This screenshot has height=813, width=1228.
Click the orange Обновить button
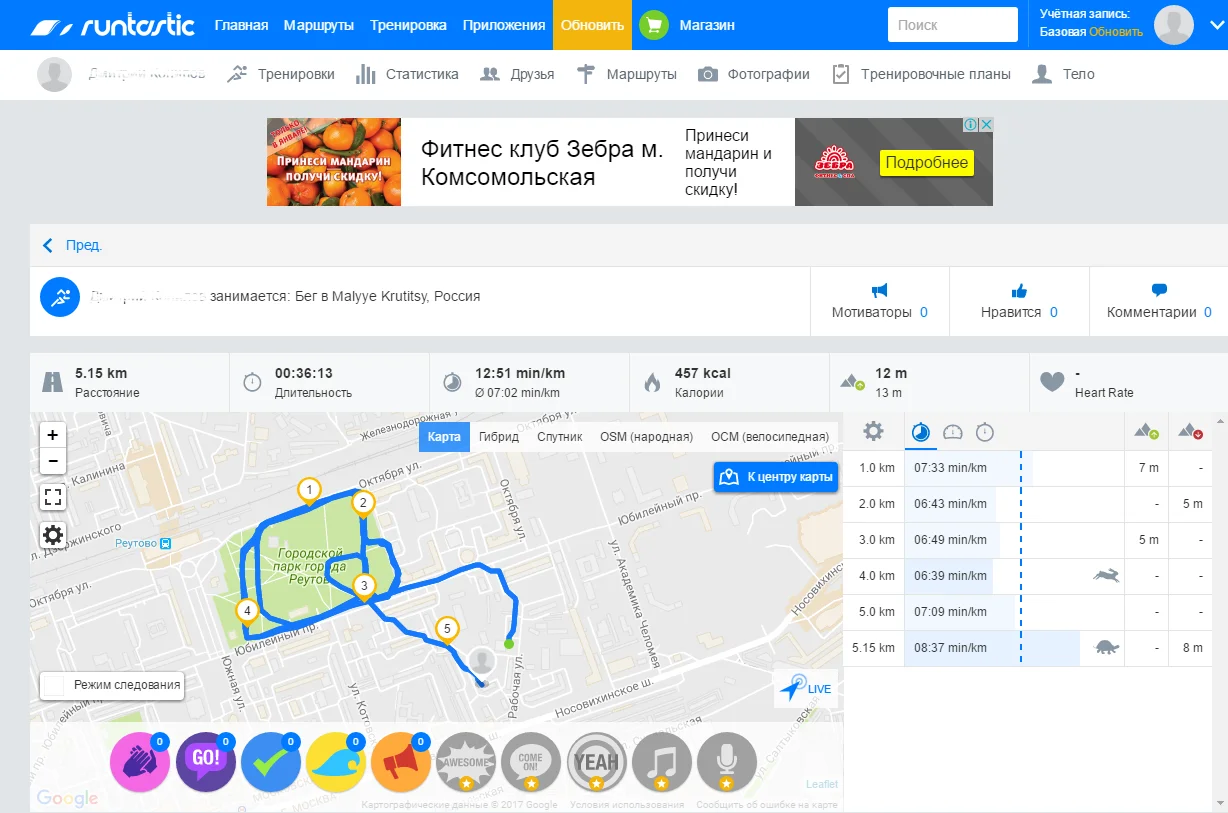pos(592,25)
